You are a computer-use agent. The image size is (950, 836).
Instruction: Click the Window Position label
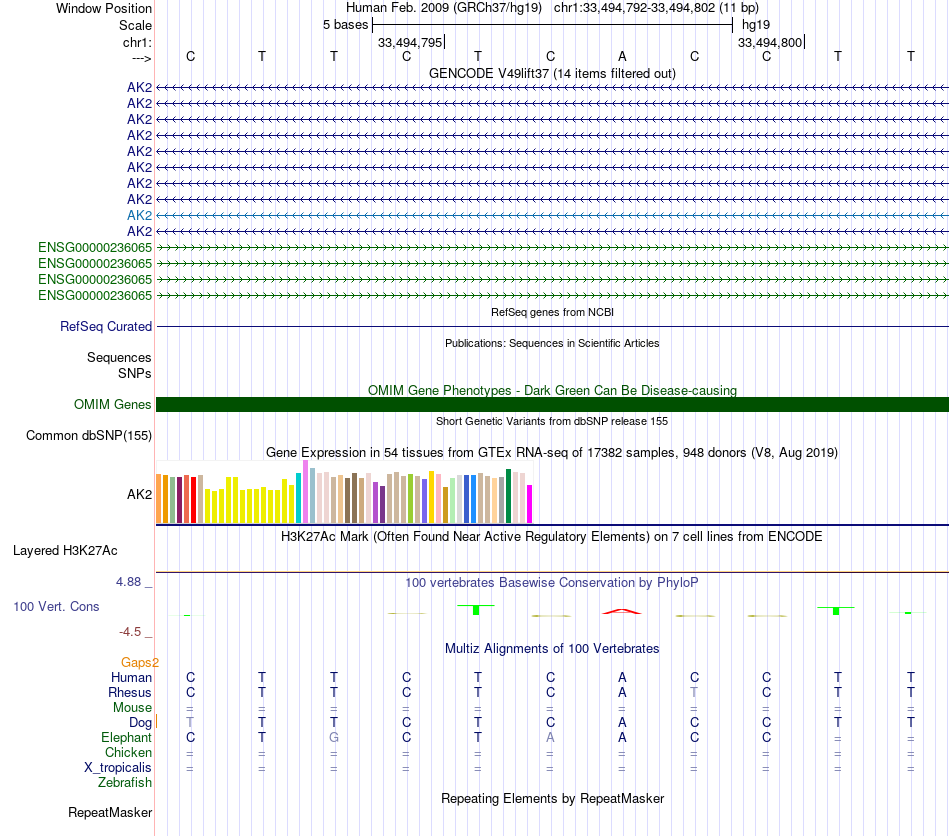[x=104, y=8]
